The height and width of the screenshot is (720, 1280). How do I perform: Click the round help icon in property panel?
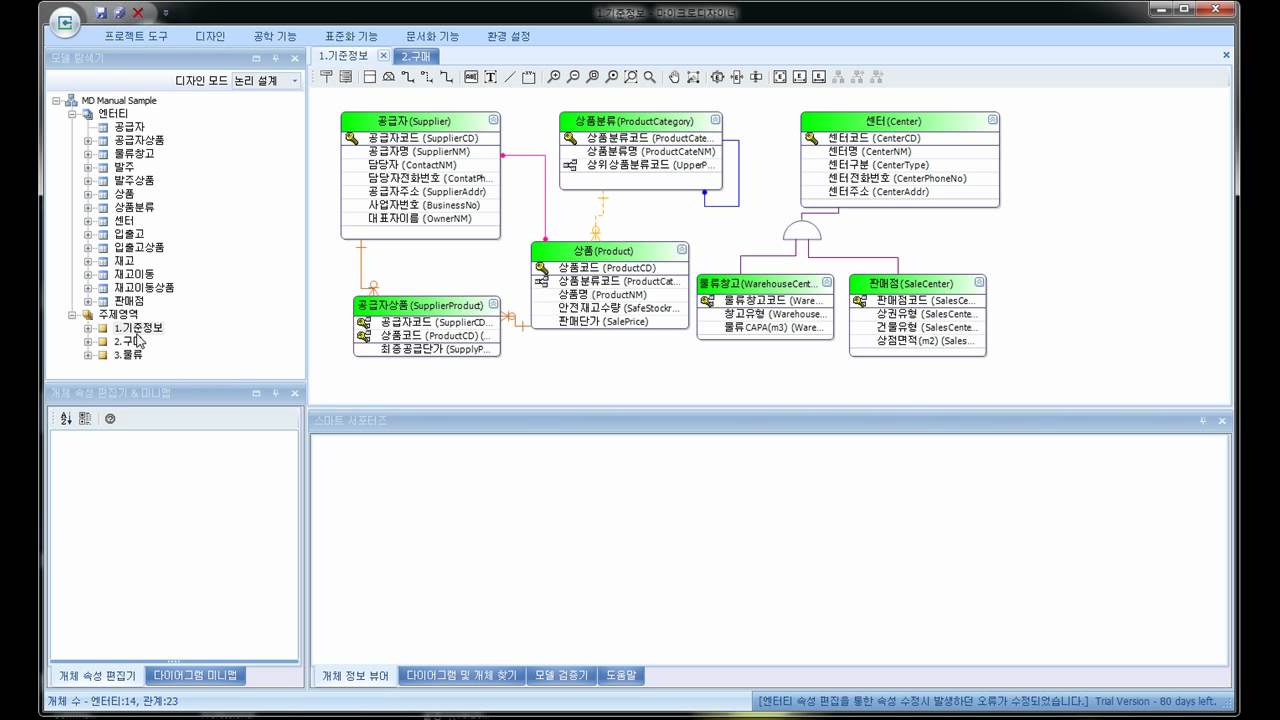tap(110, 419)
